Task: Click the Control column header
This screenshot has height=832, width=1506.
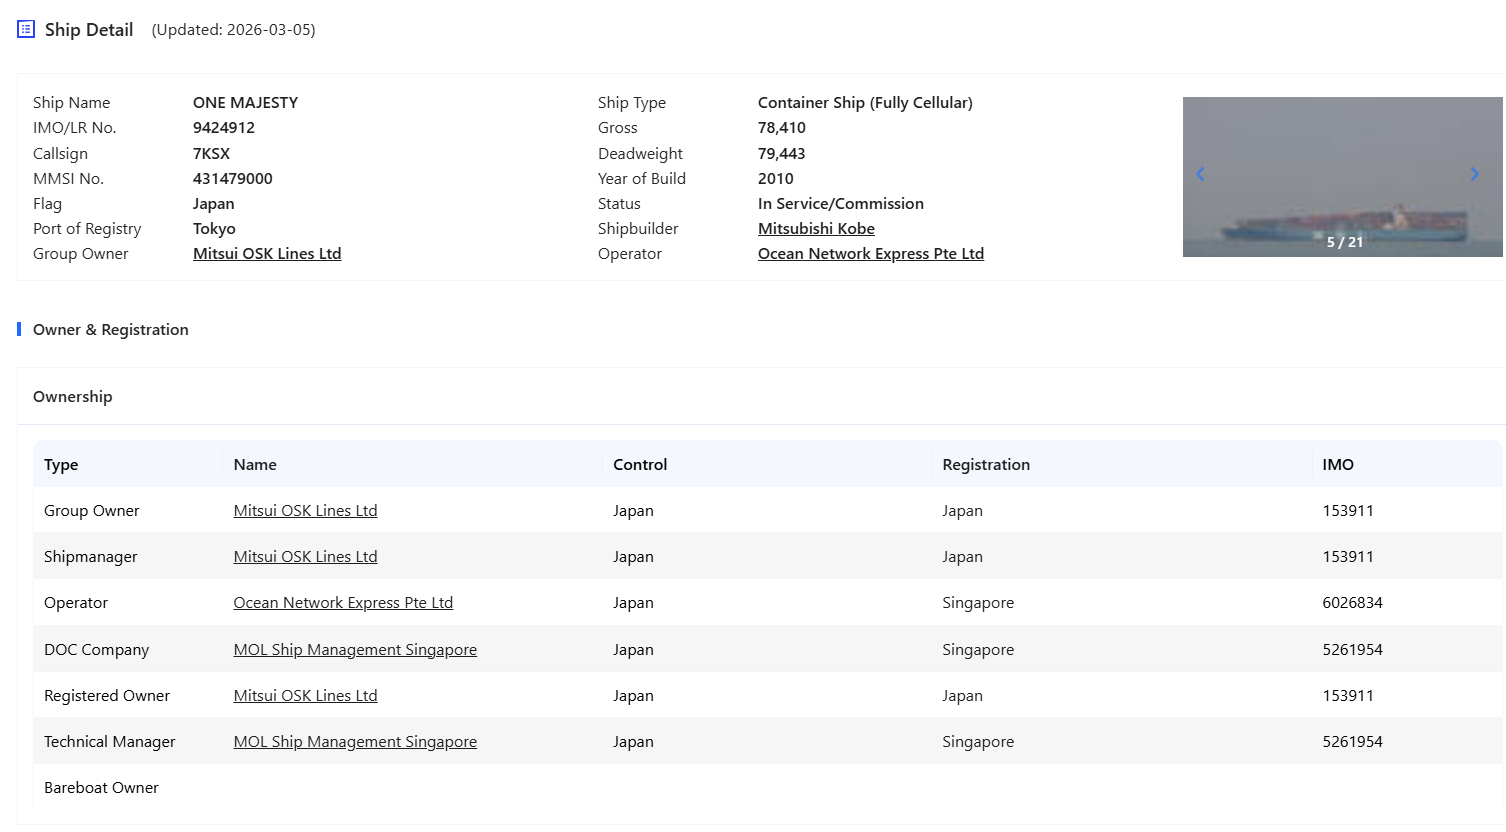Action: point(640,465)
